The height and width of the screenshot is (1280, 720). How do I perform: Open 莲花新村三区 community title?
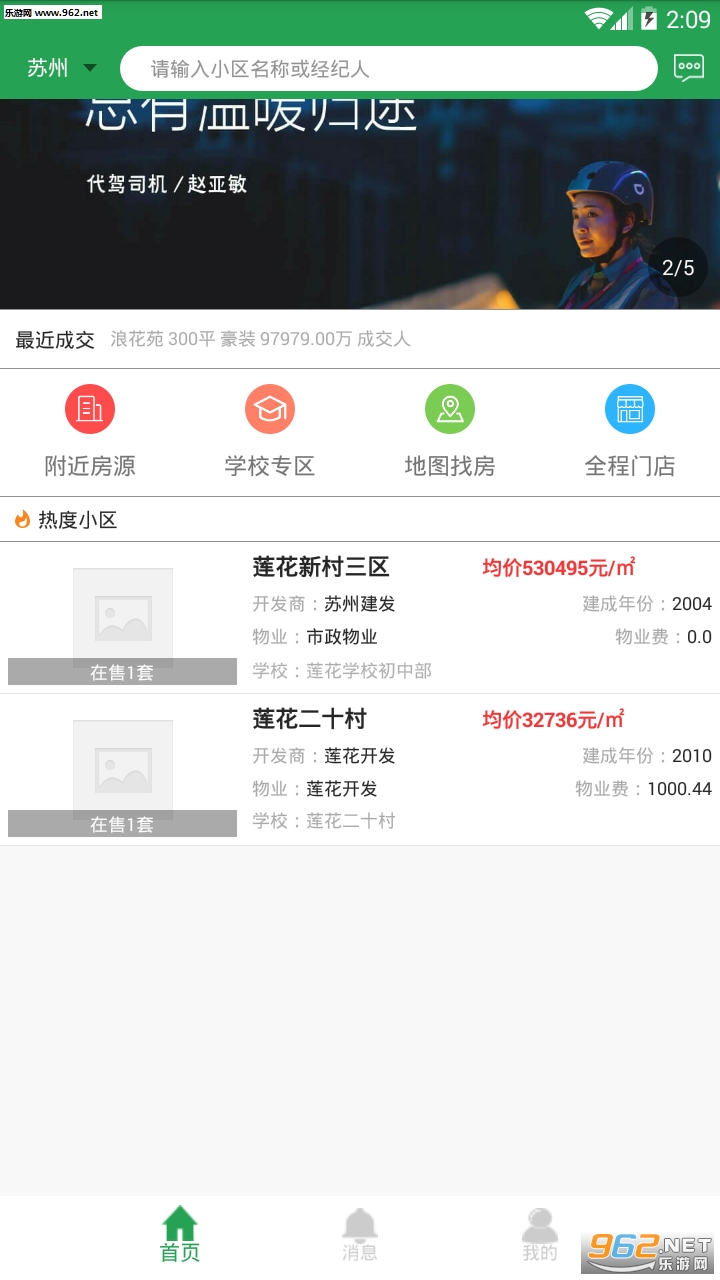point(321,567)
